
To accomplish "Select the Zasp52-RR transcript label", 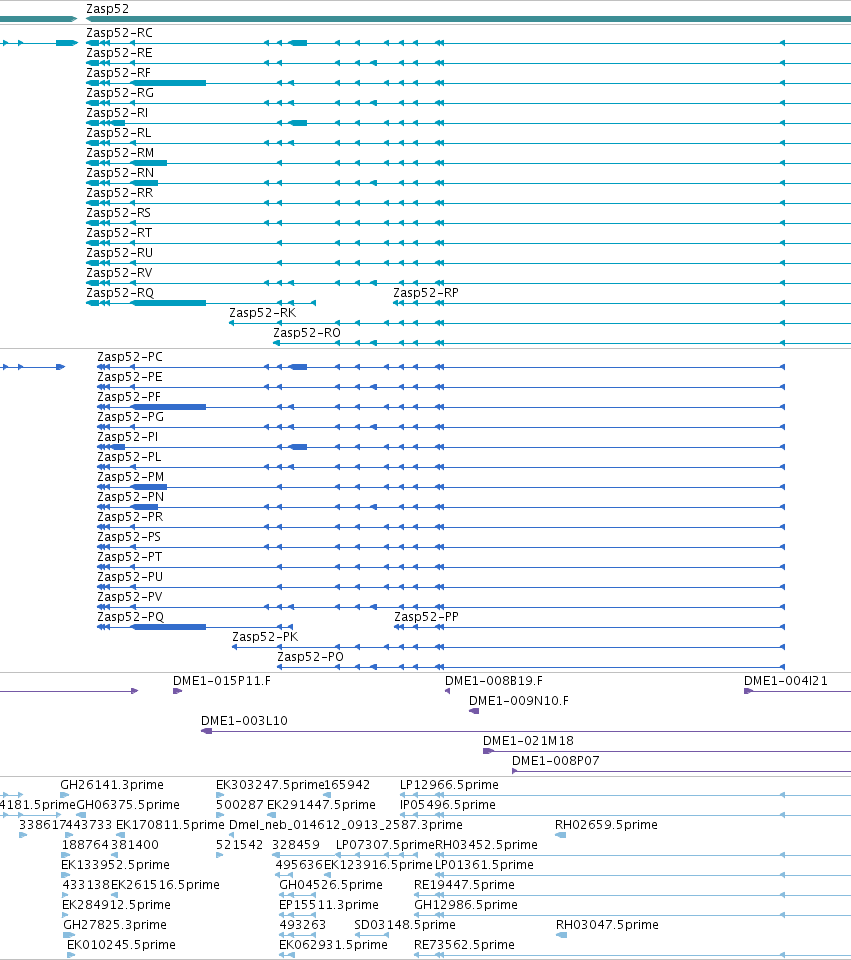I will pyautogui.click(x=119, y=193).
